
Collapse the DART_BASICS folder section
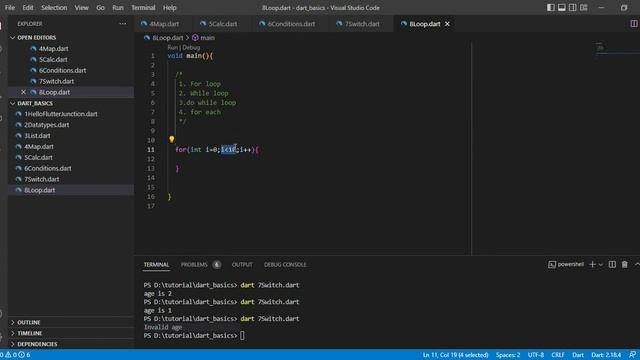(71, 103)
